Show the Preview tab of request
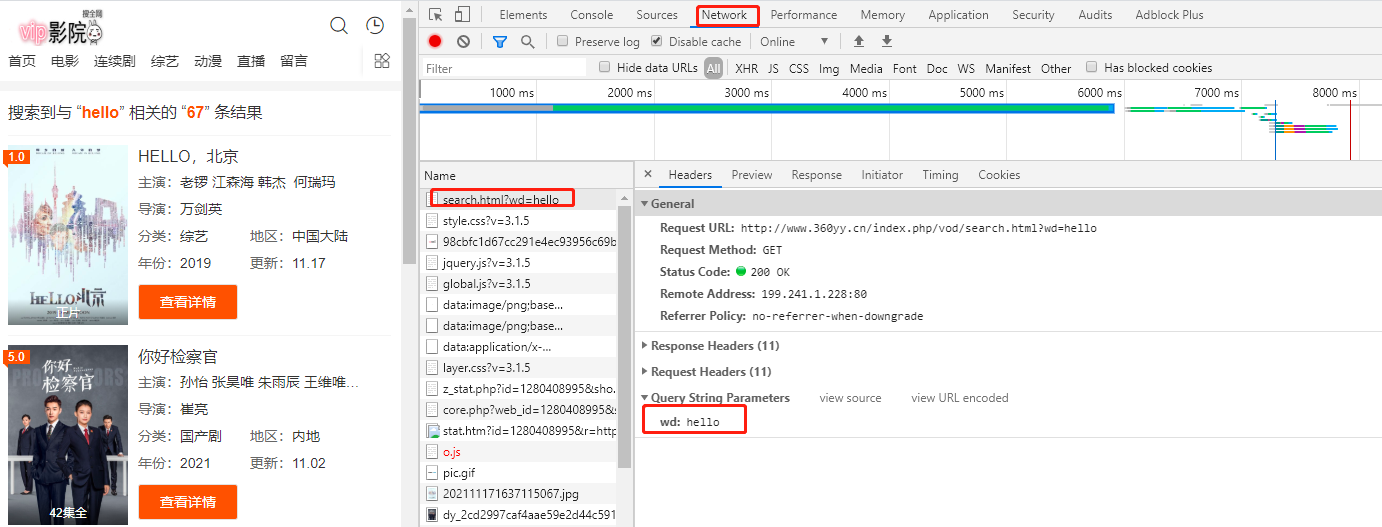1382x527 pixels. pyautogui.click(x=751, y=174)
